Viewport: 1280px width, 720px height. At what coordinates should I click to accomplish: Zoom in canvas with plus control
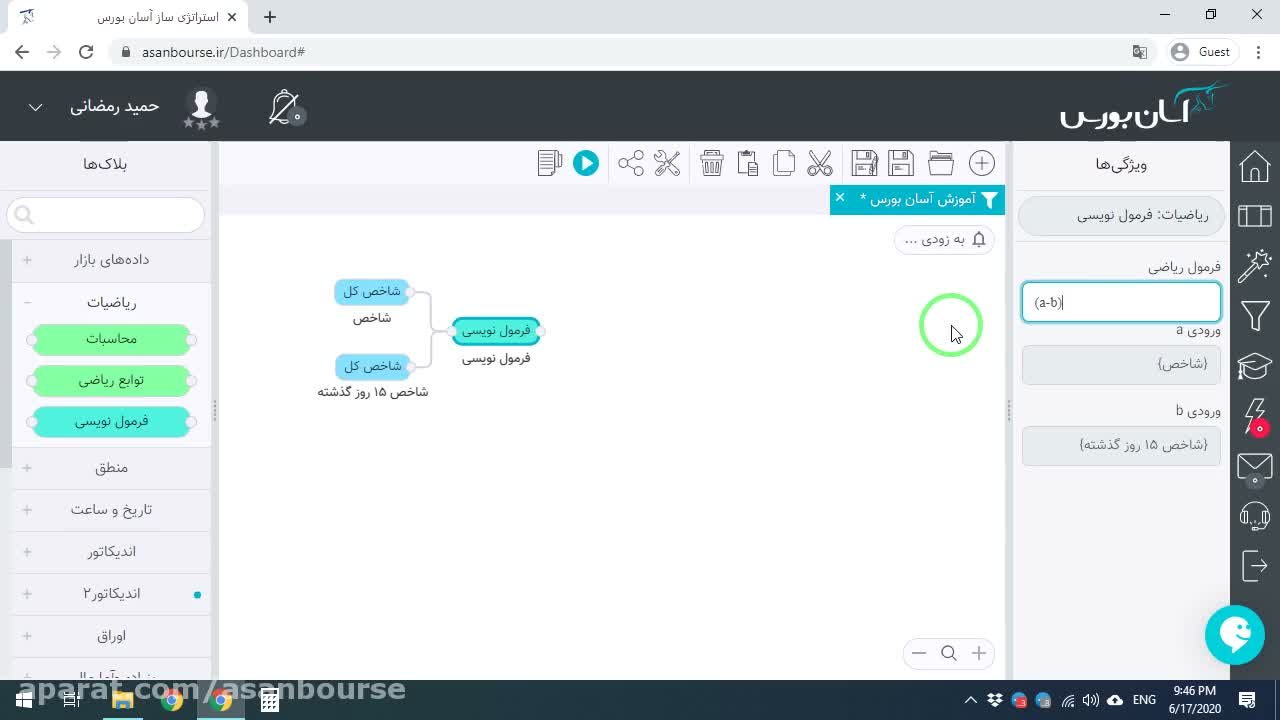(979, 653)
